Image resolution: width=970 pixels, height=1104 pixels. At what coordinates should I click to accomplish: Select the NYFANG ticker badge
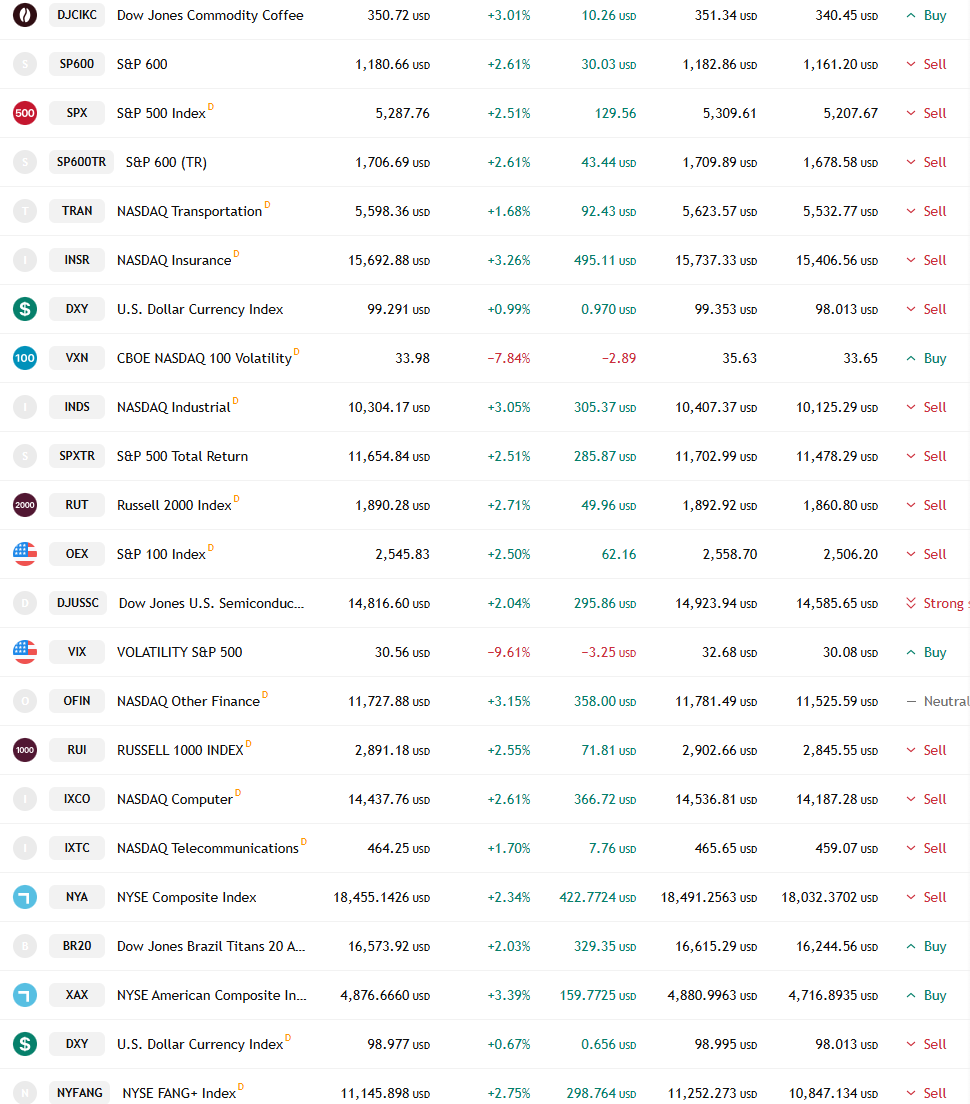[80, 1093]
